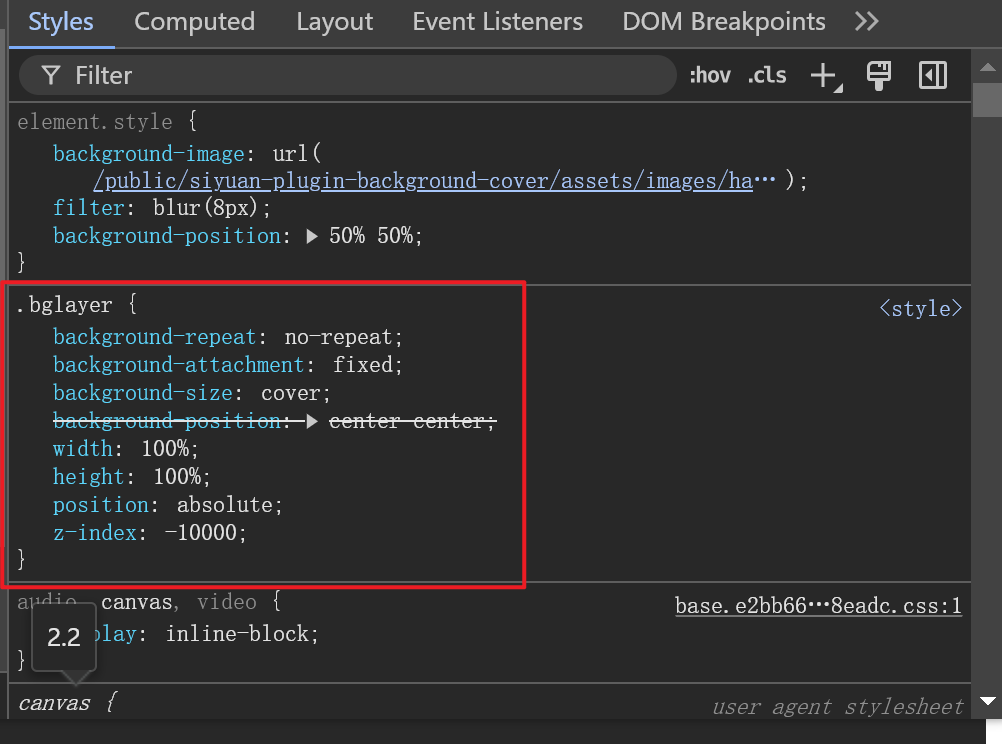
Task: Open the paintbrush rendering emulation icon
Action: click(x=879, y=75)
